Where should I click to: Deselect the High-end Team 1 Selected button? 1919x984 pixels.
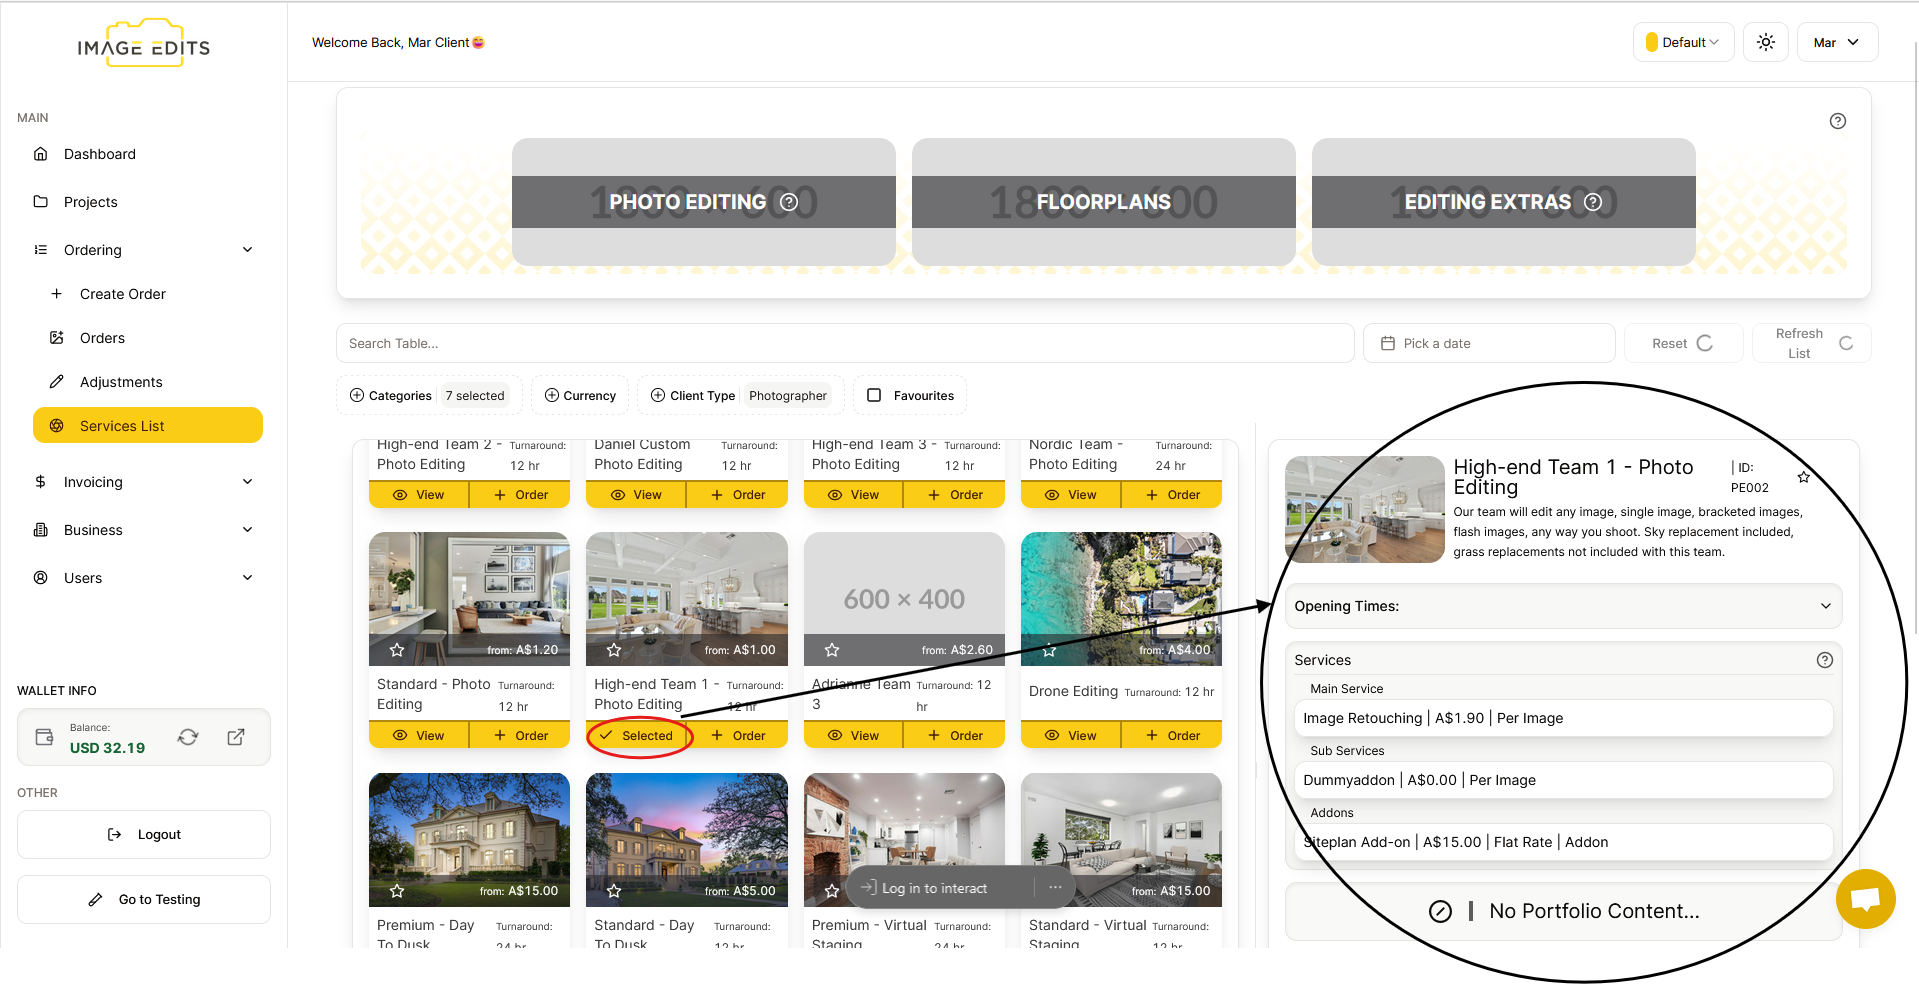[637, 736]
